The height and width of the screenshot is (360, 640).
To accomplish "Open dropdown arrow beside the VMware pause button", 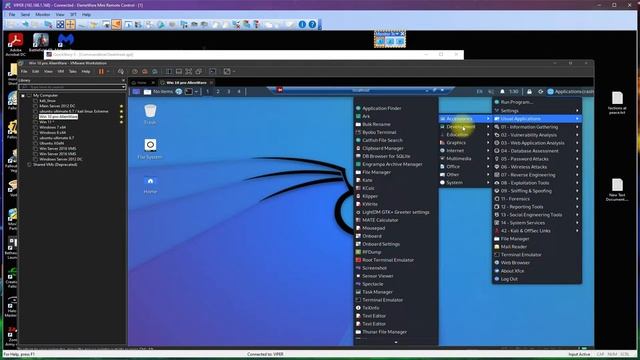I will pyautogui.click(x=108, y=71).
